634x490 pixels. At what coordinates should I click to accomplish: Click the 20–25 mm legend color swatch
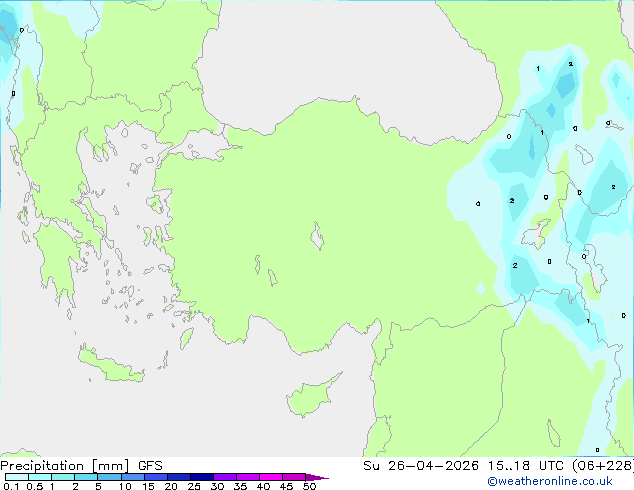click(179, 477)
